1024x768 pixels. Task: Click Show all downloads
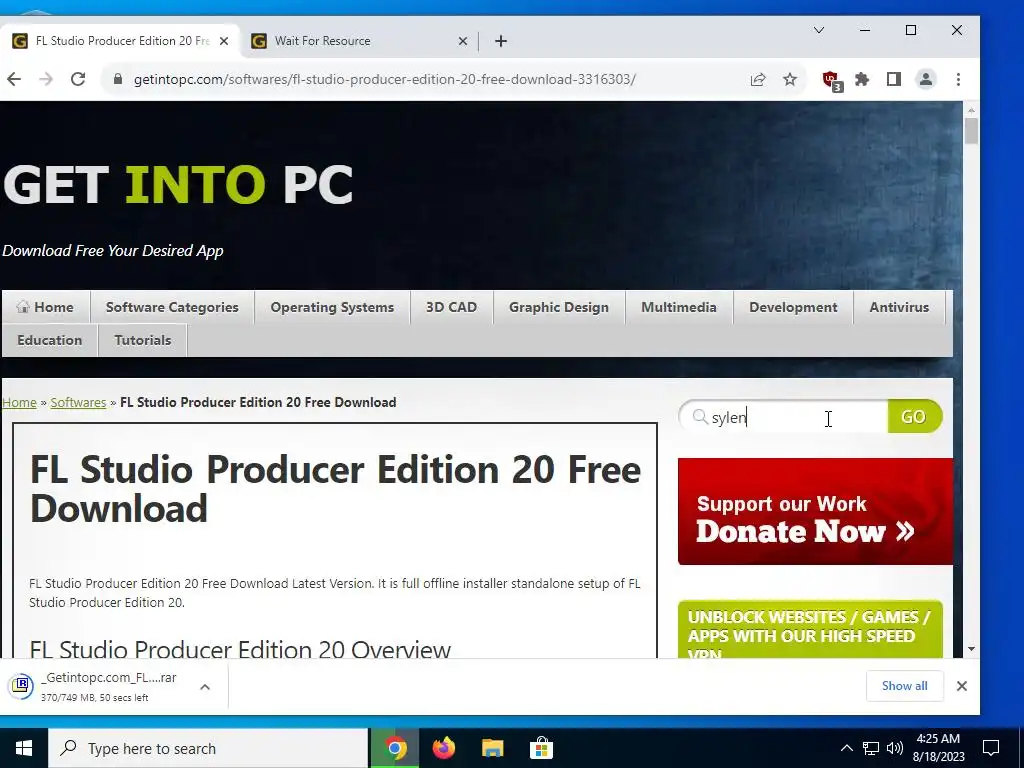tap(904, 686)
